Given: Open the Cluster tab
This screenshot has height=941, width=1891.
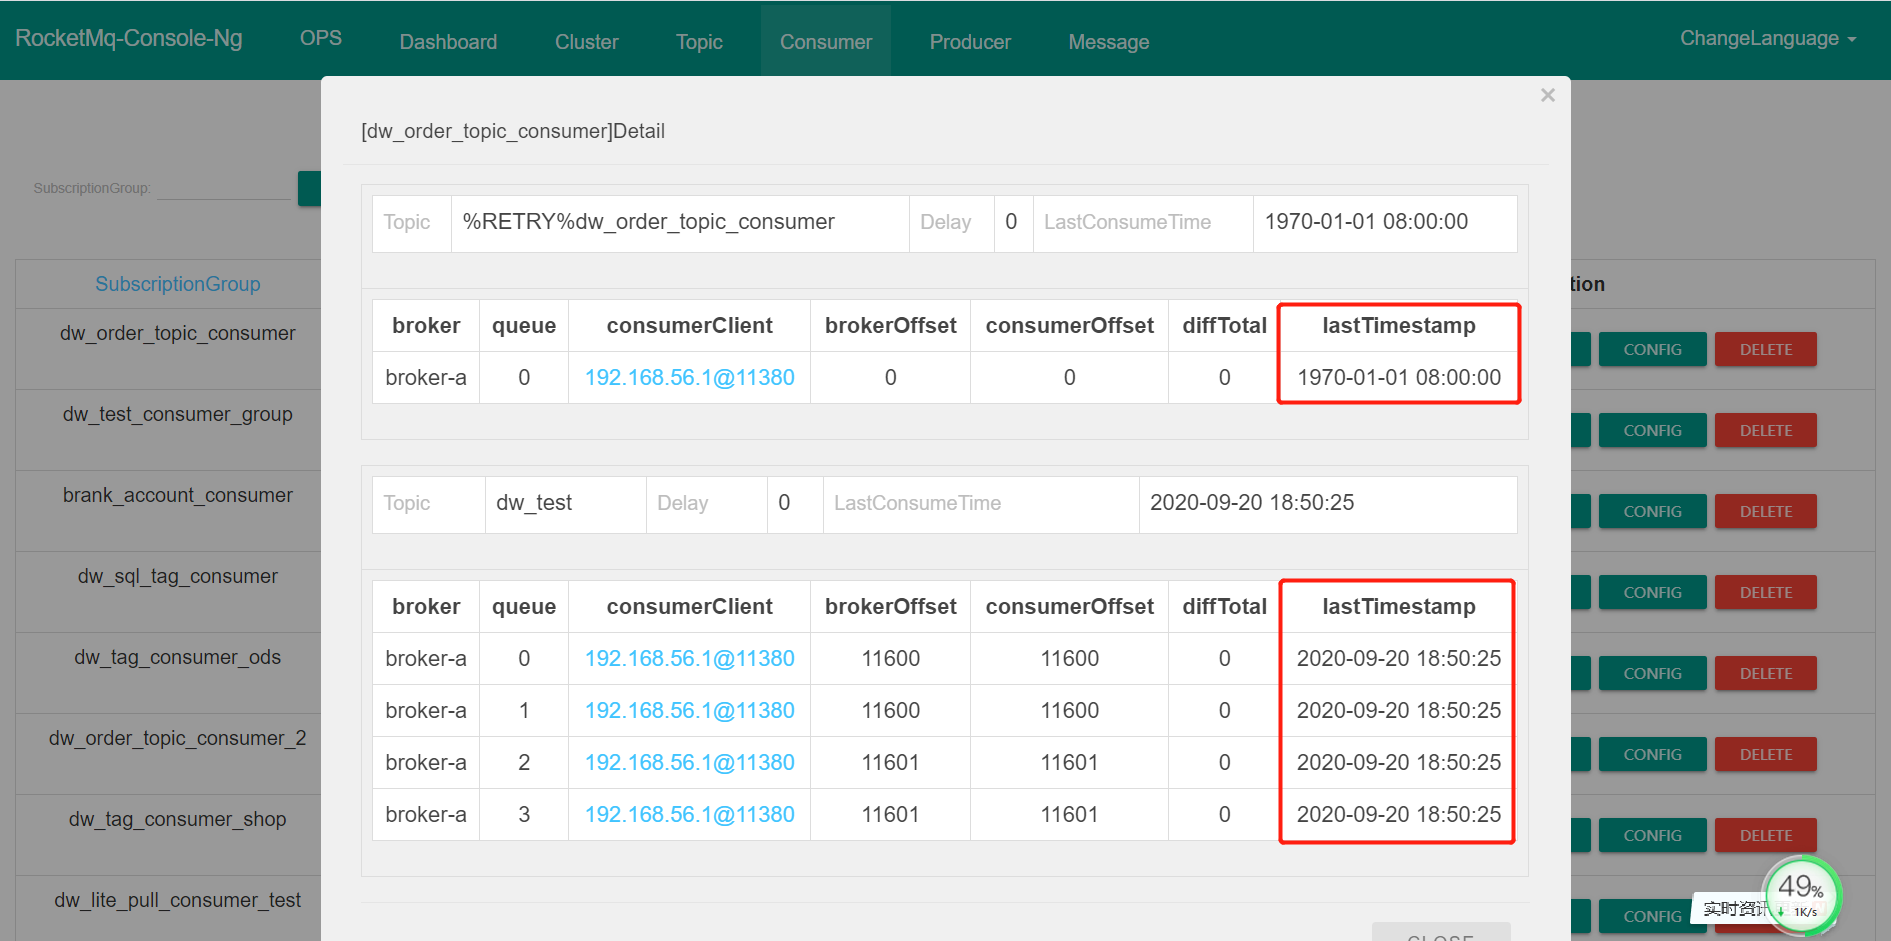Looking at the screenshot, I should (586, 42).
